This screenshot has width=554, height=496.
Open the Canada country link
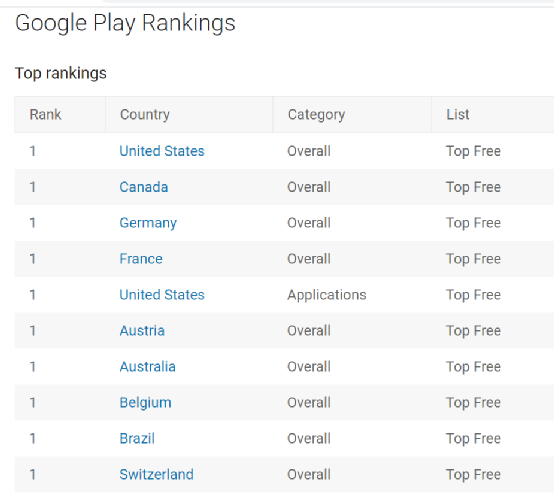[x=143, y=187]
